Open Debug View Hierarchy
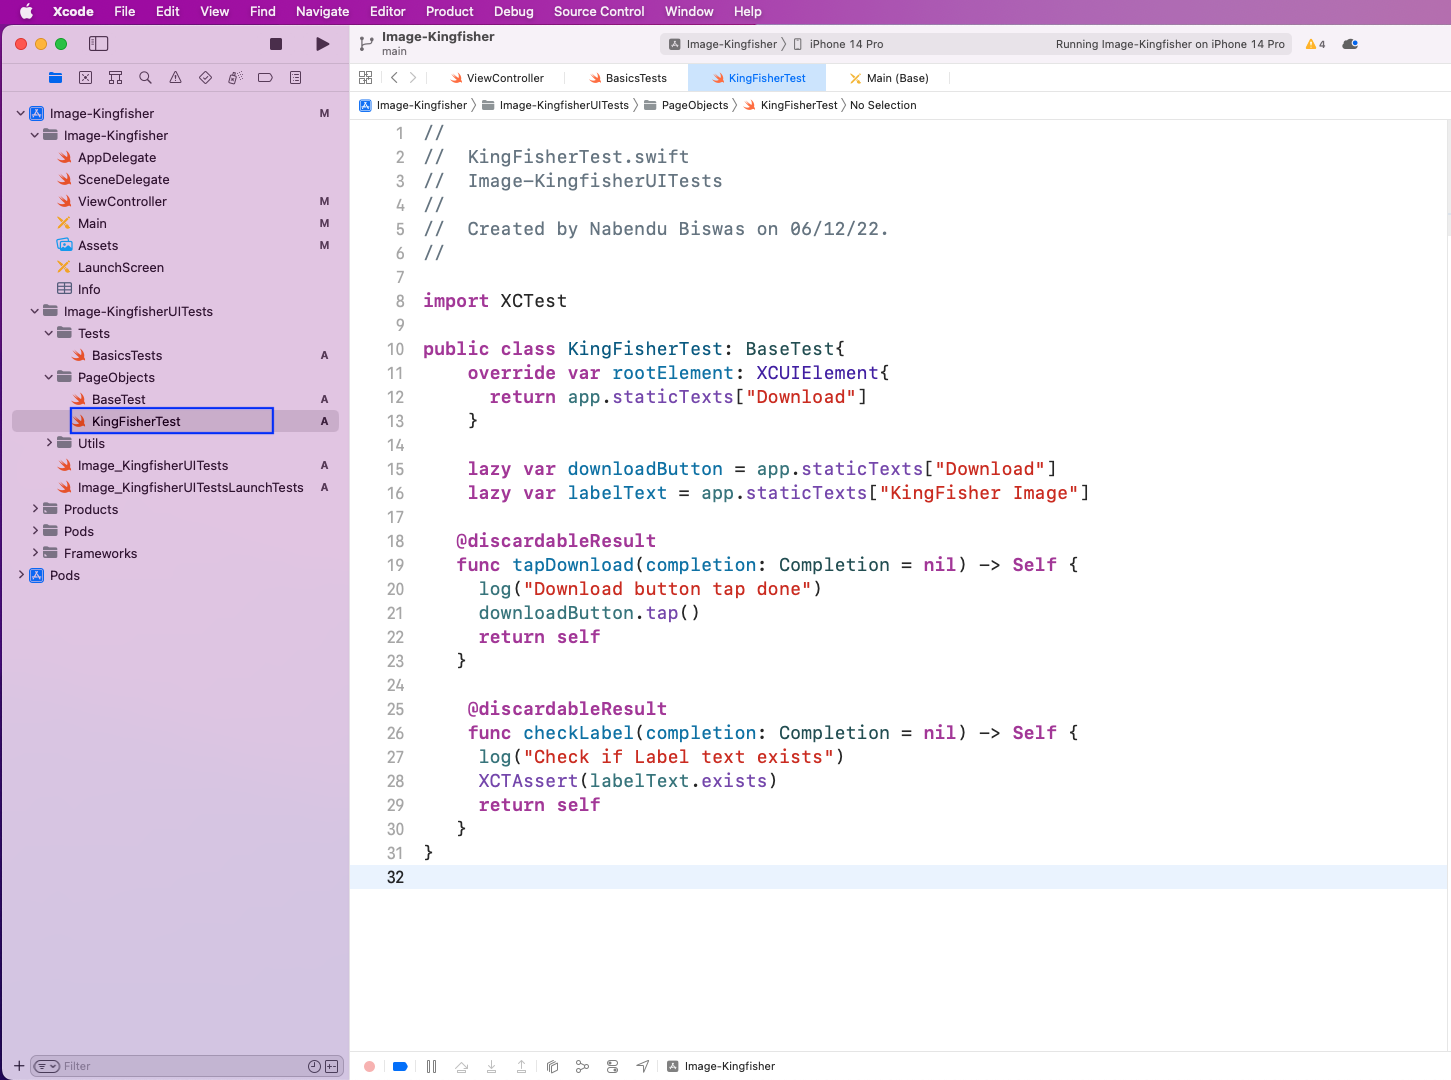Screen dimensions: 1451x1080 pyautogui.click(x=552, y=1066)
